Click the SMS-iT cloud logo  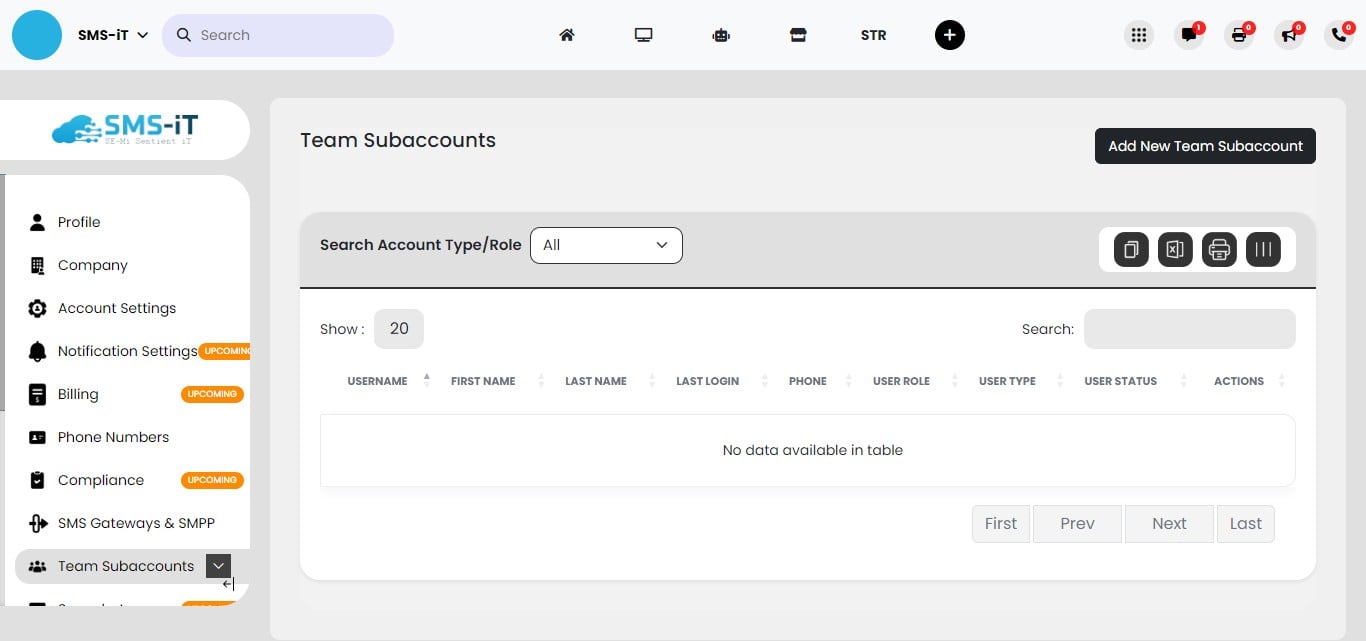pos(125,129)
